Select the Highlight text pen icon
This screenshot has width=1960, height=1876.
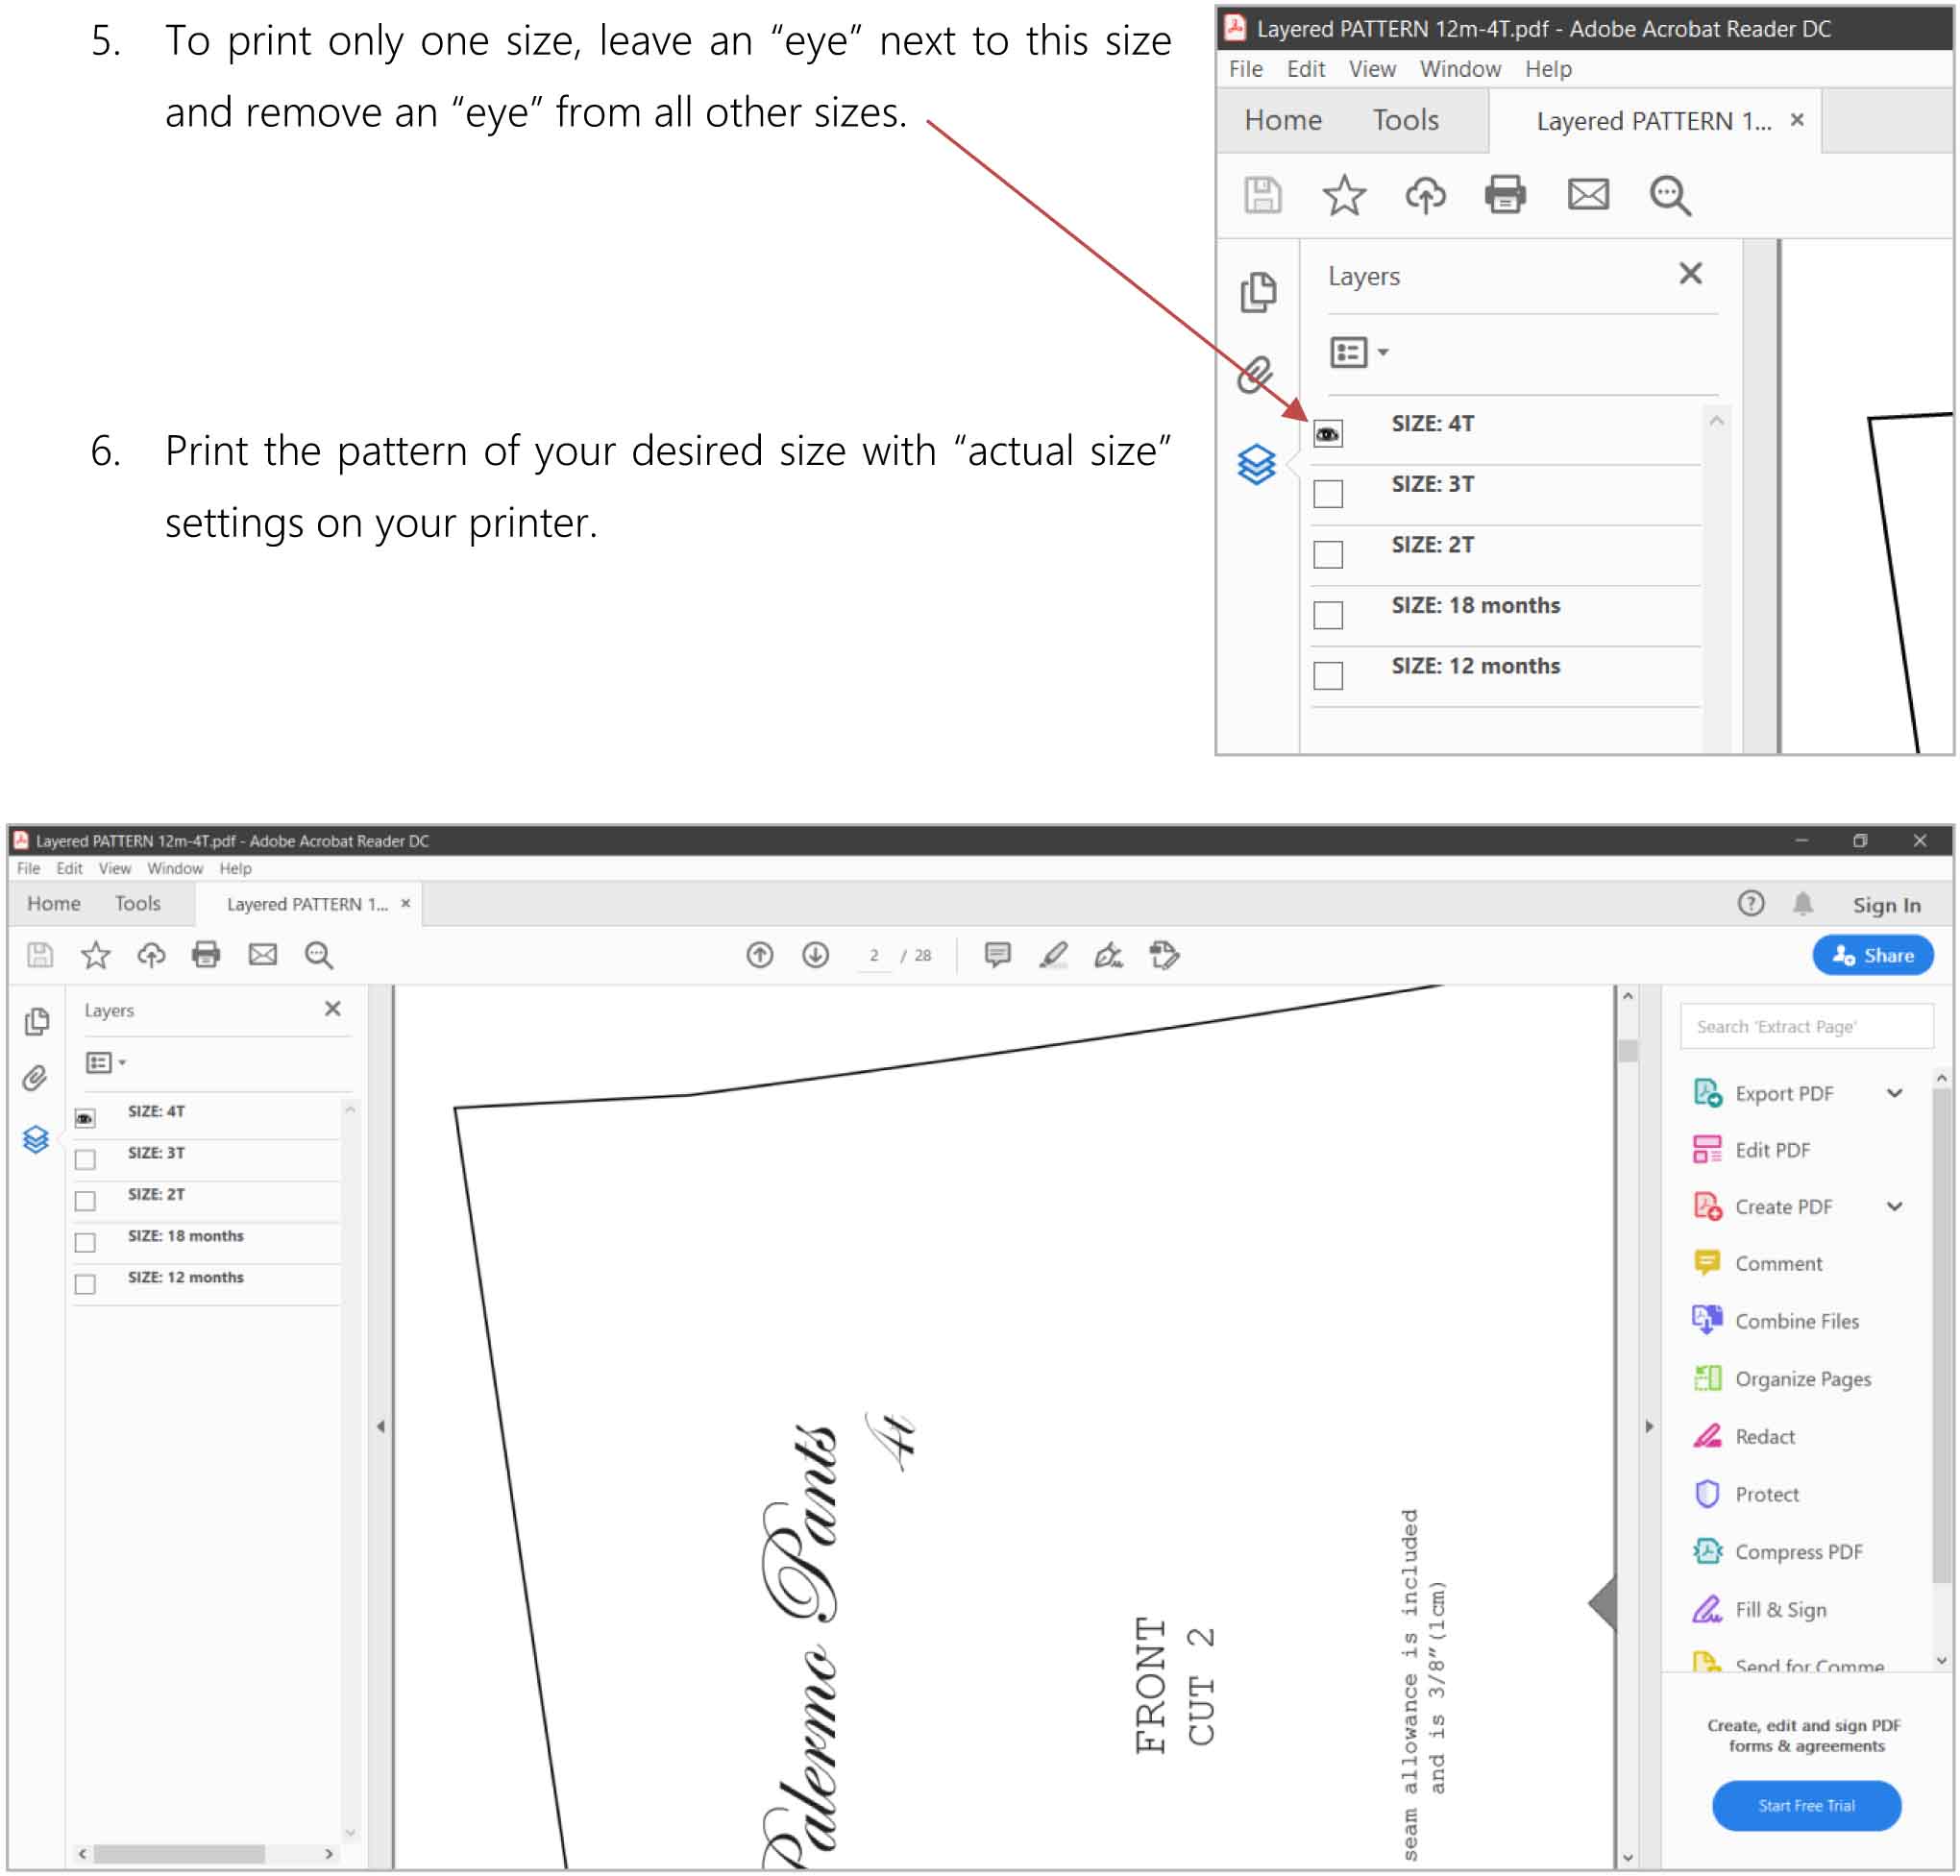point(1053,955)
